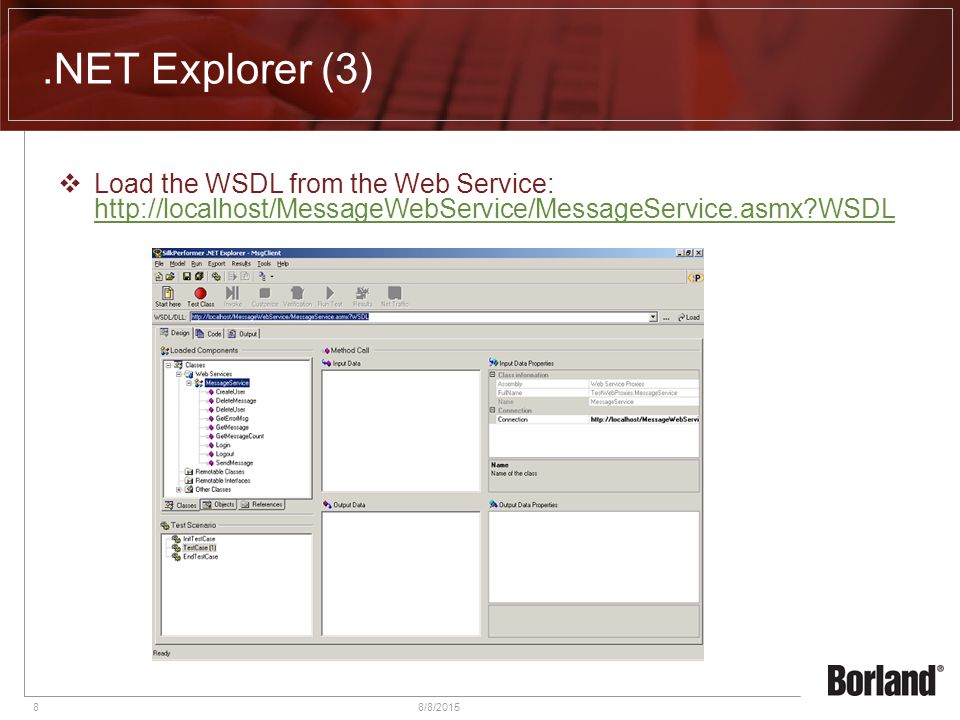Open the MessageService.asmx?WSDL hyperlink on the slide
The height and width of the screenshot is (720, 960).
[494, 209]
